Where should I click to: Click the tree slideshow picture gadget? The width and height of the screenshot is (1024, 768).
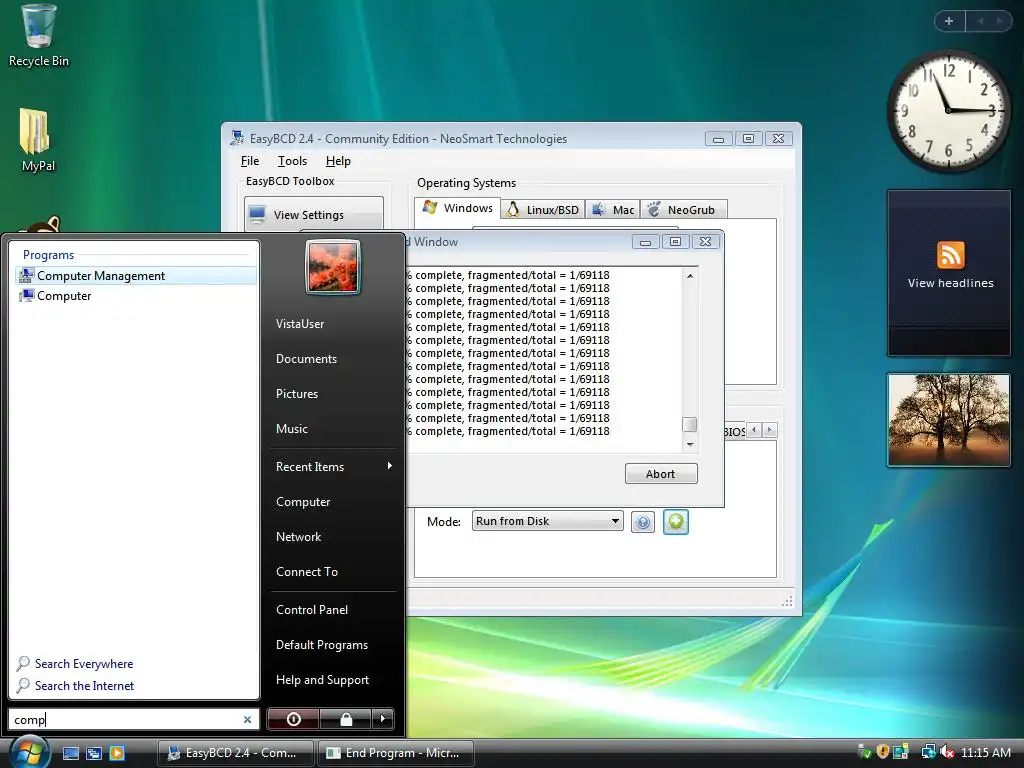tap(948, 420)
